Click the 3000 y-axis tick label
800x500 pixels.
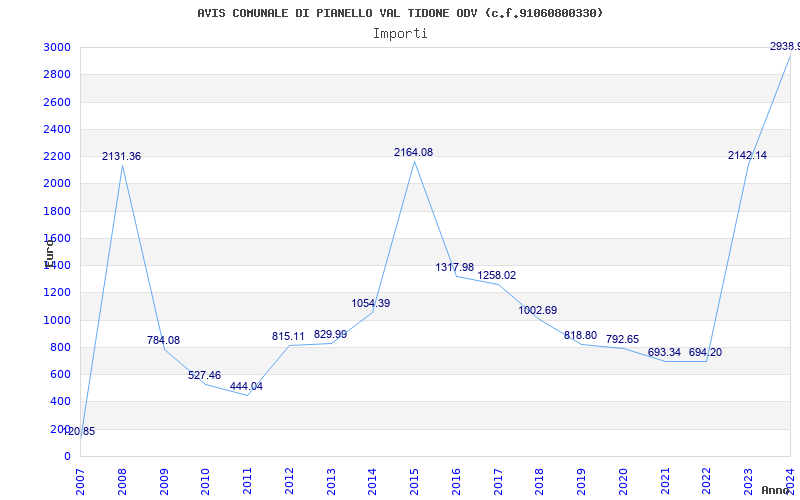pos(57,47)
